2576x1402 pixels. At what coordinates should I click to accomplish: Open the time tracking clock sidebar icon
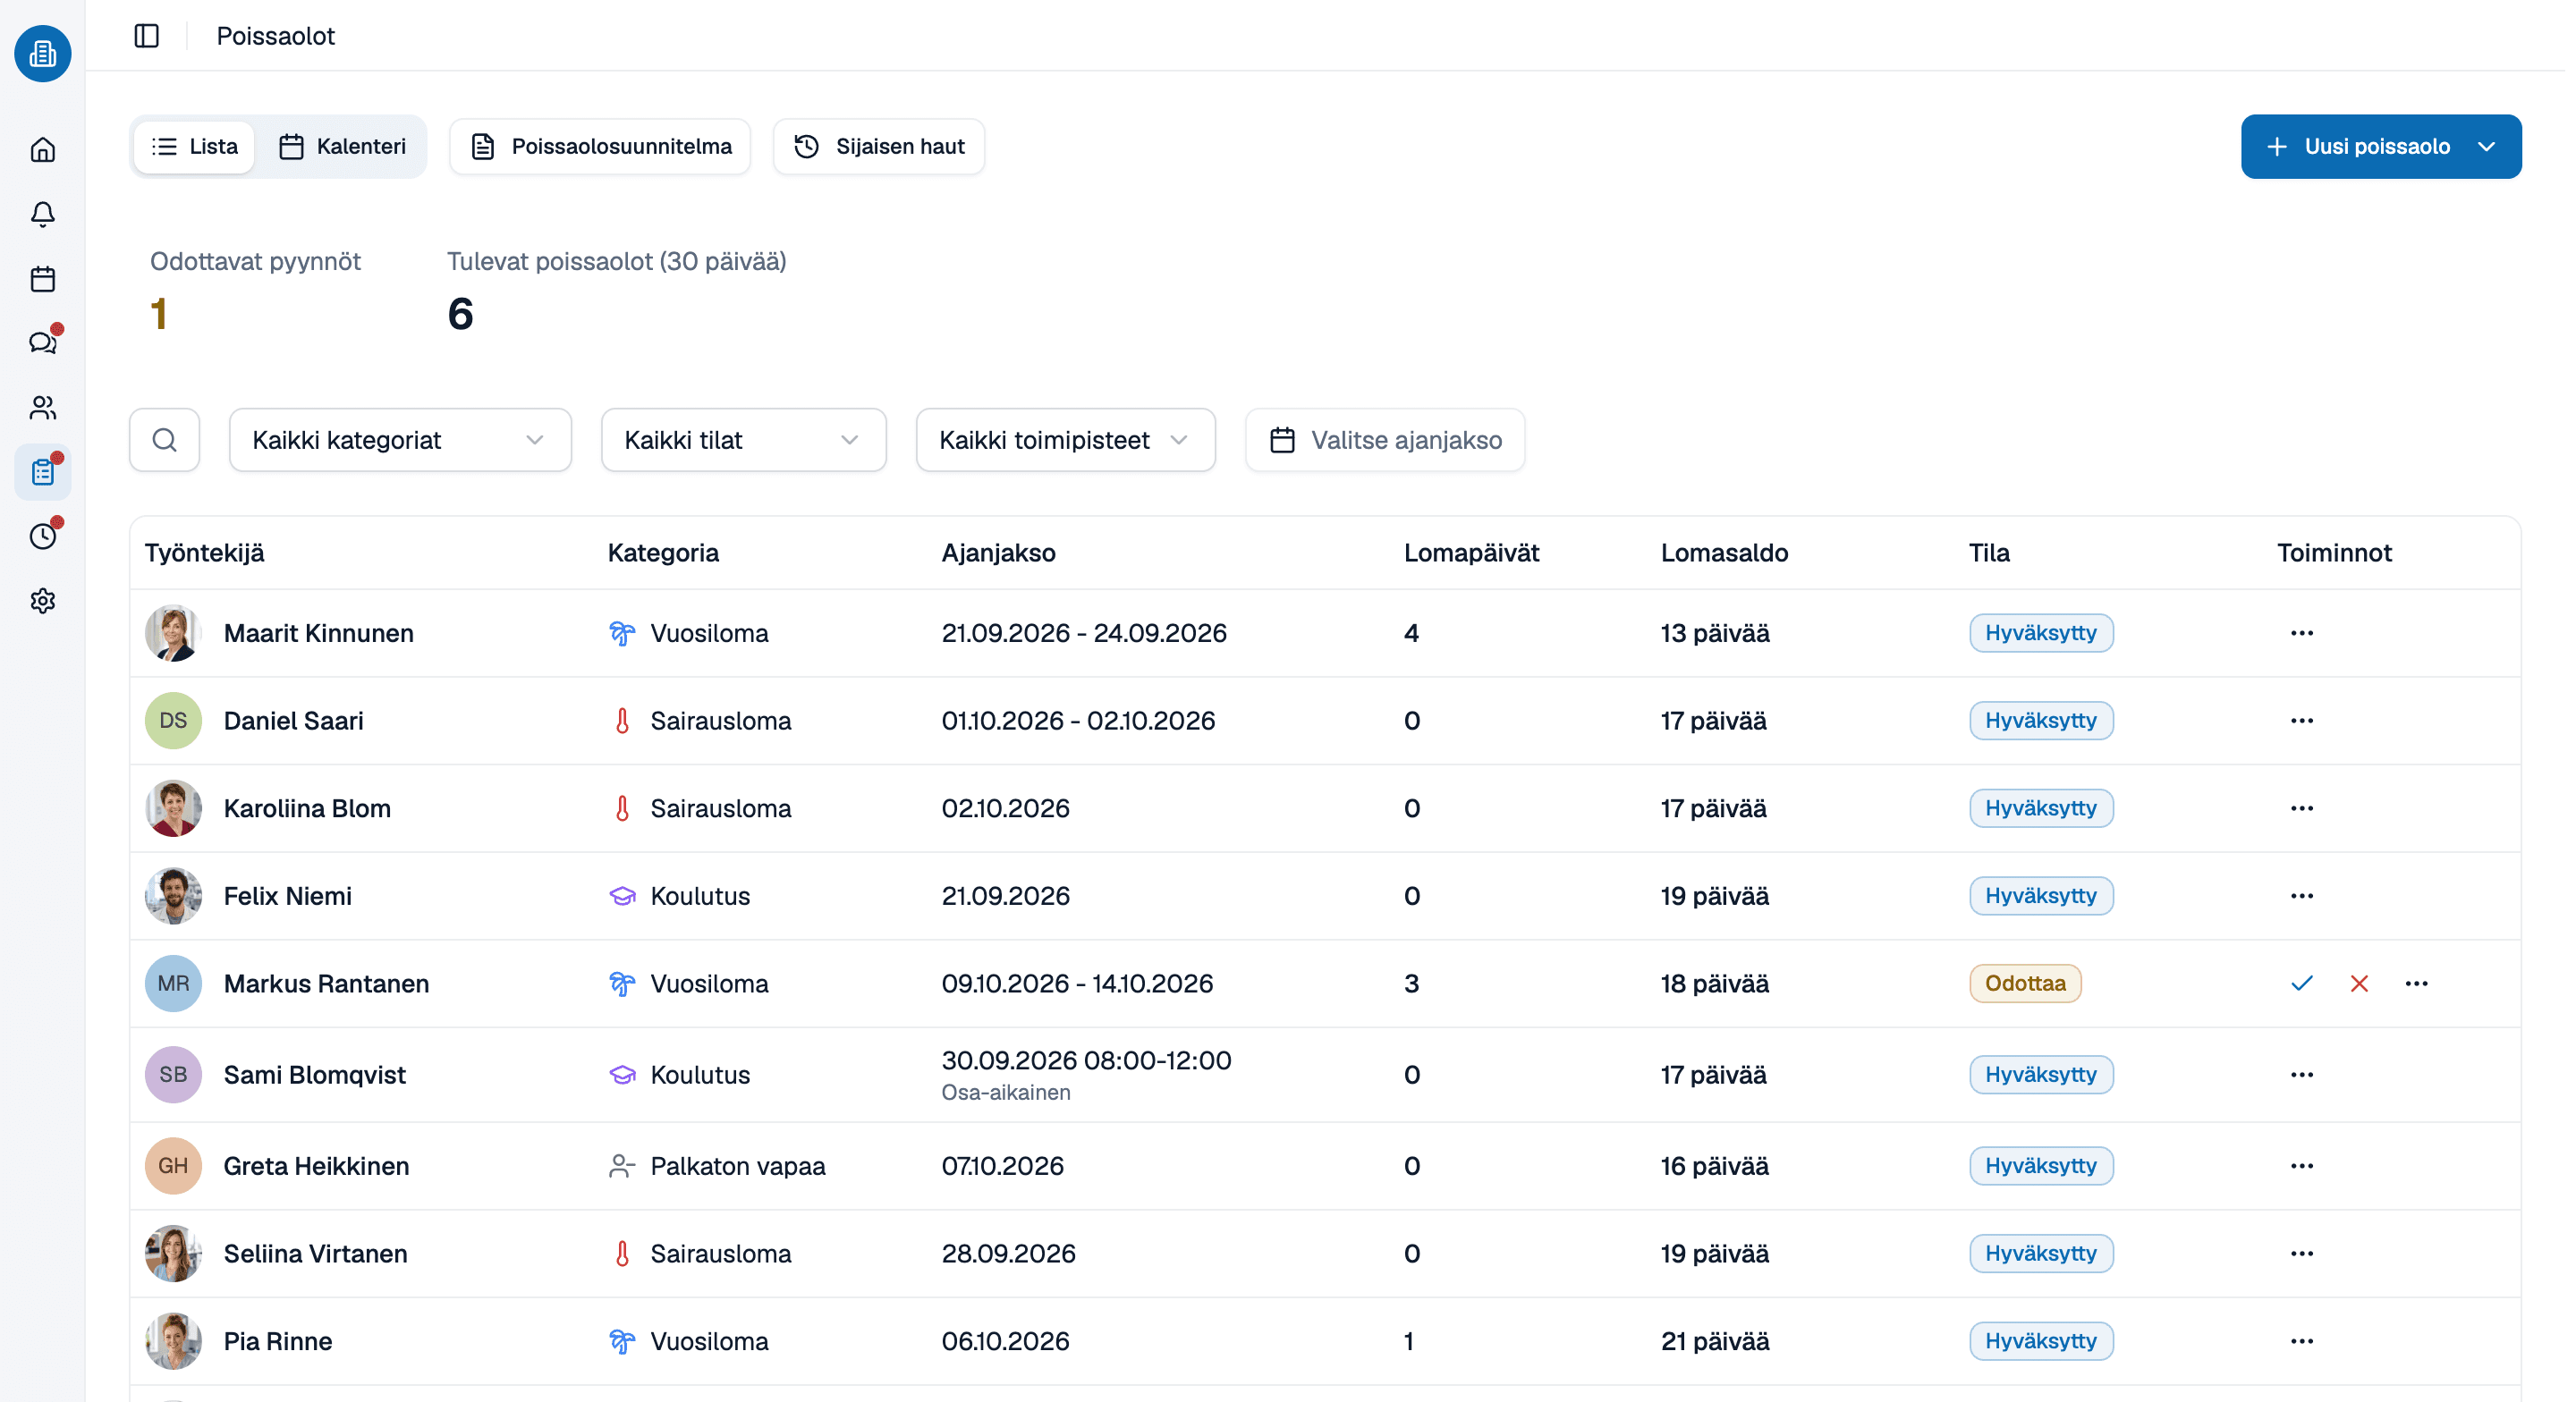(42, 537)
